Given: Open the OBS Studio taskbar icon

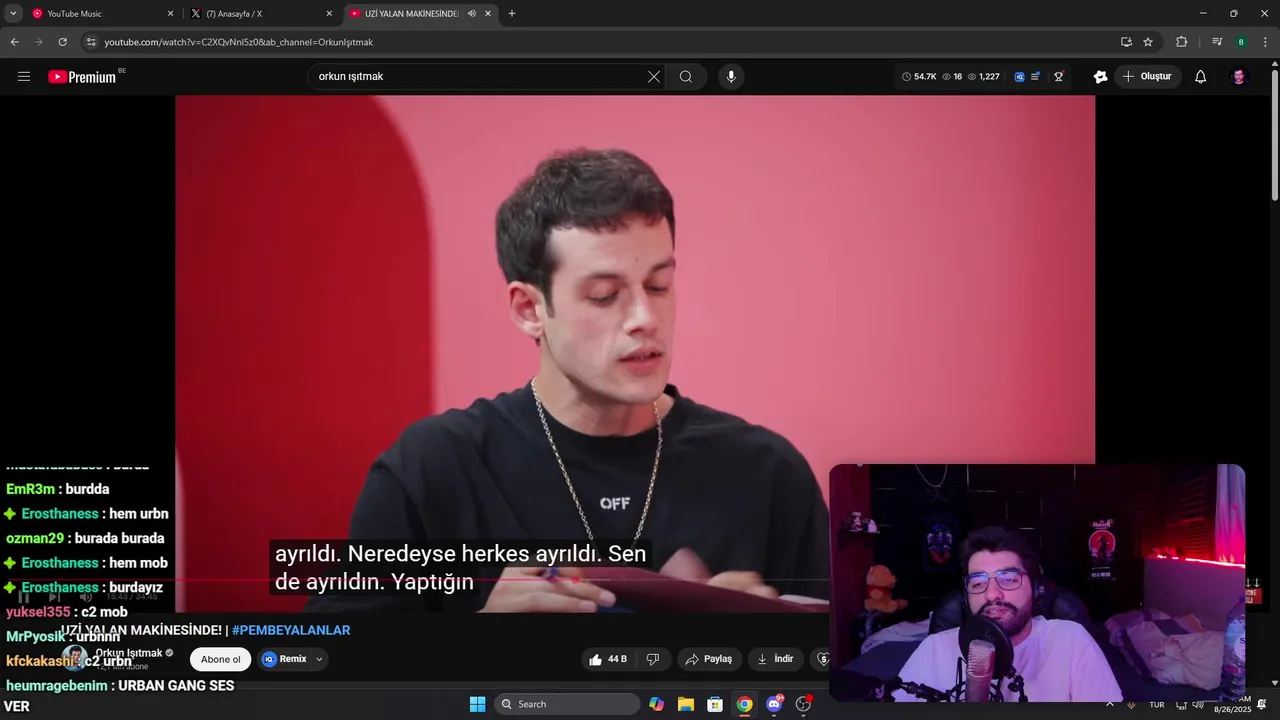Looking at the screenshot, I should [803, 704].
